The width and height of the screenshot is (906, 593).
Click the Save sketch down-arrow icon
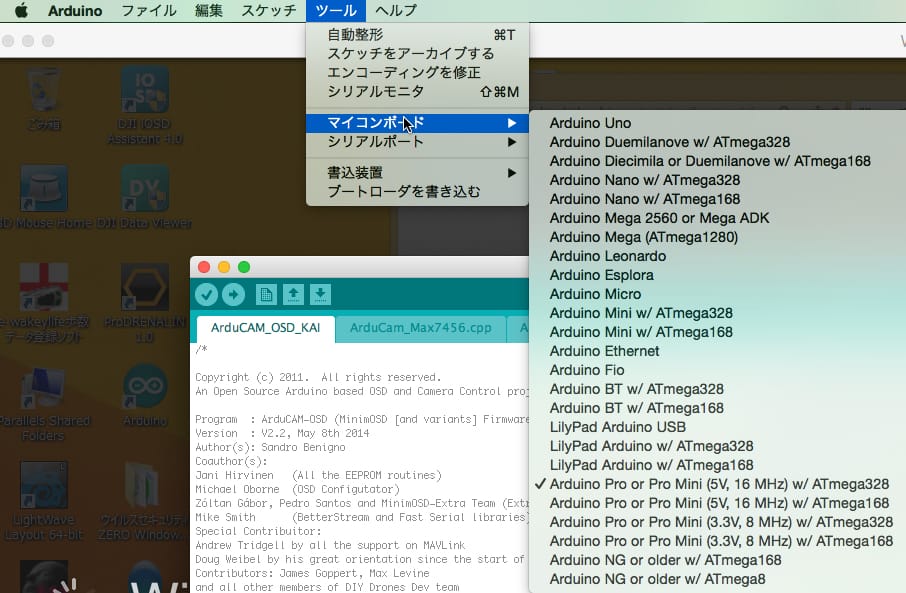(320, 294)
